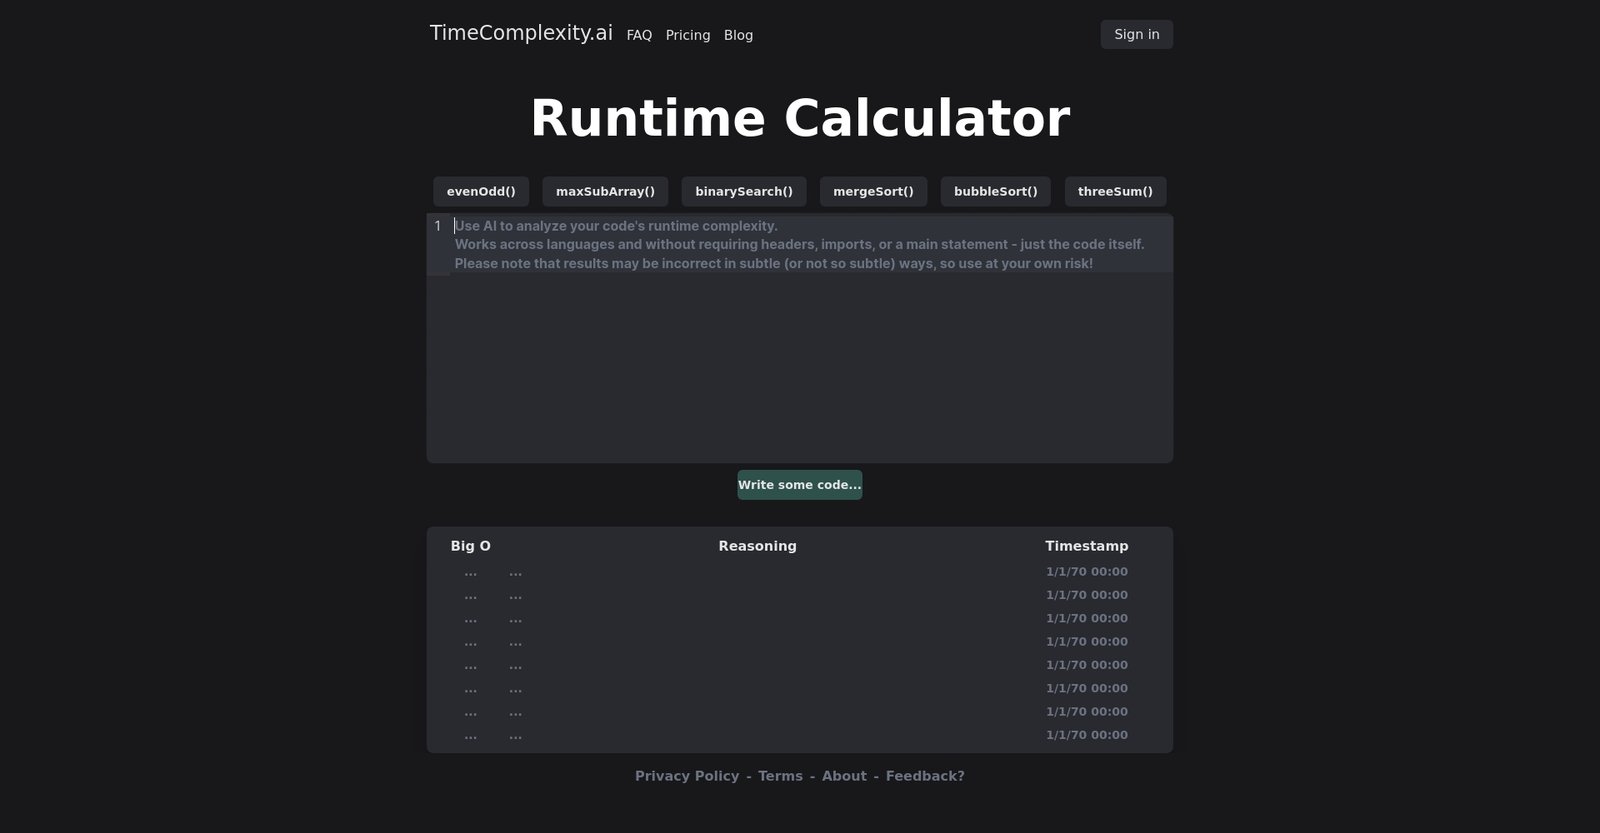Go to the Pricing page

[688, 35]
